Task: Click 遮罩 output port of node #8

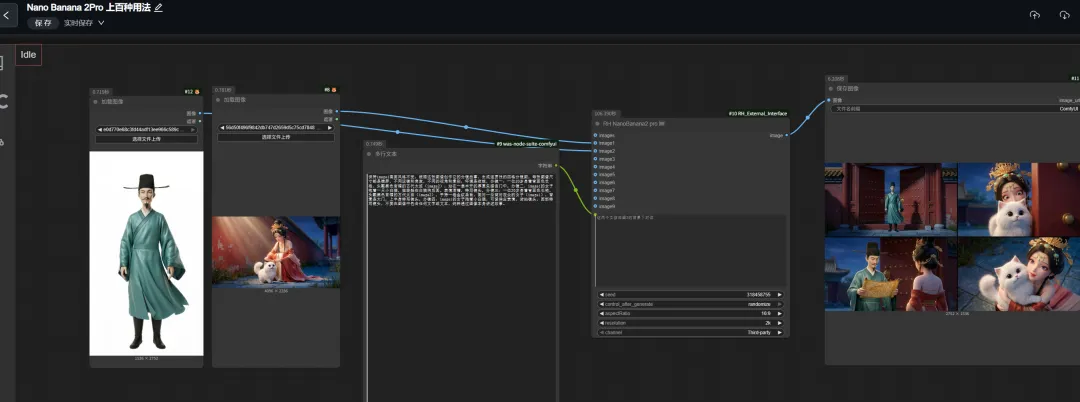Action: [x=337, y=119]
